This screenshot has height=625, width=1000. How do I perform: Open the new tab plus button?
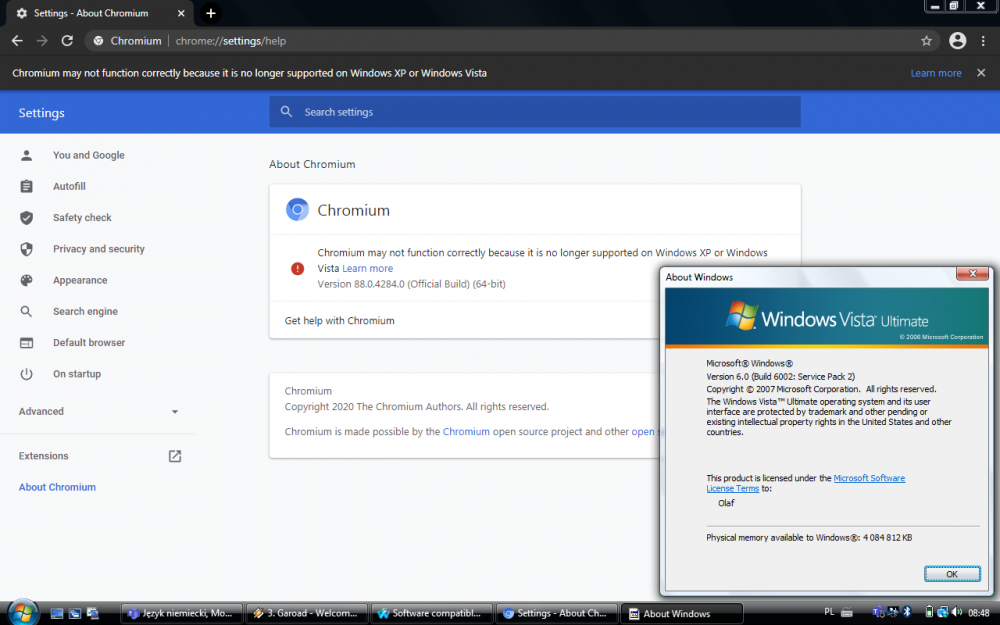pyautogui.click(x=210, y=13)
